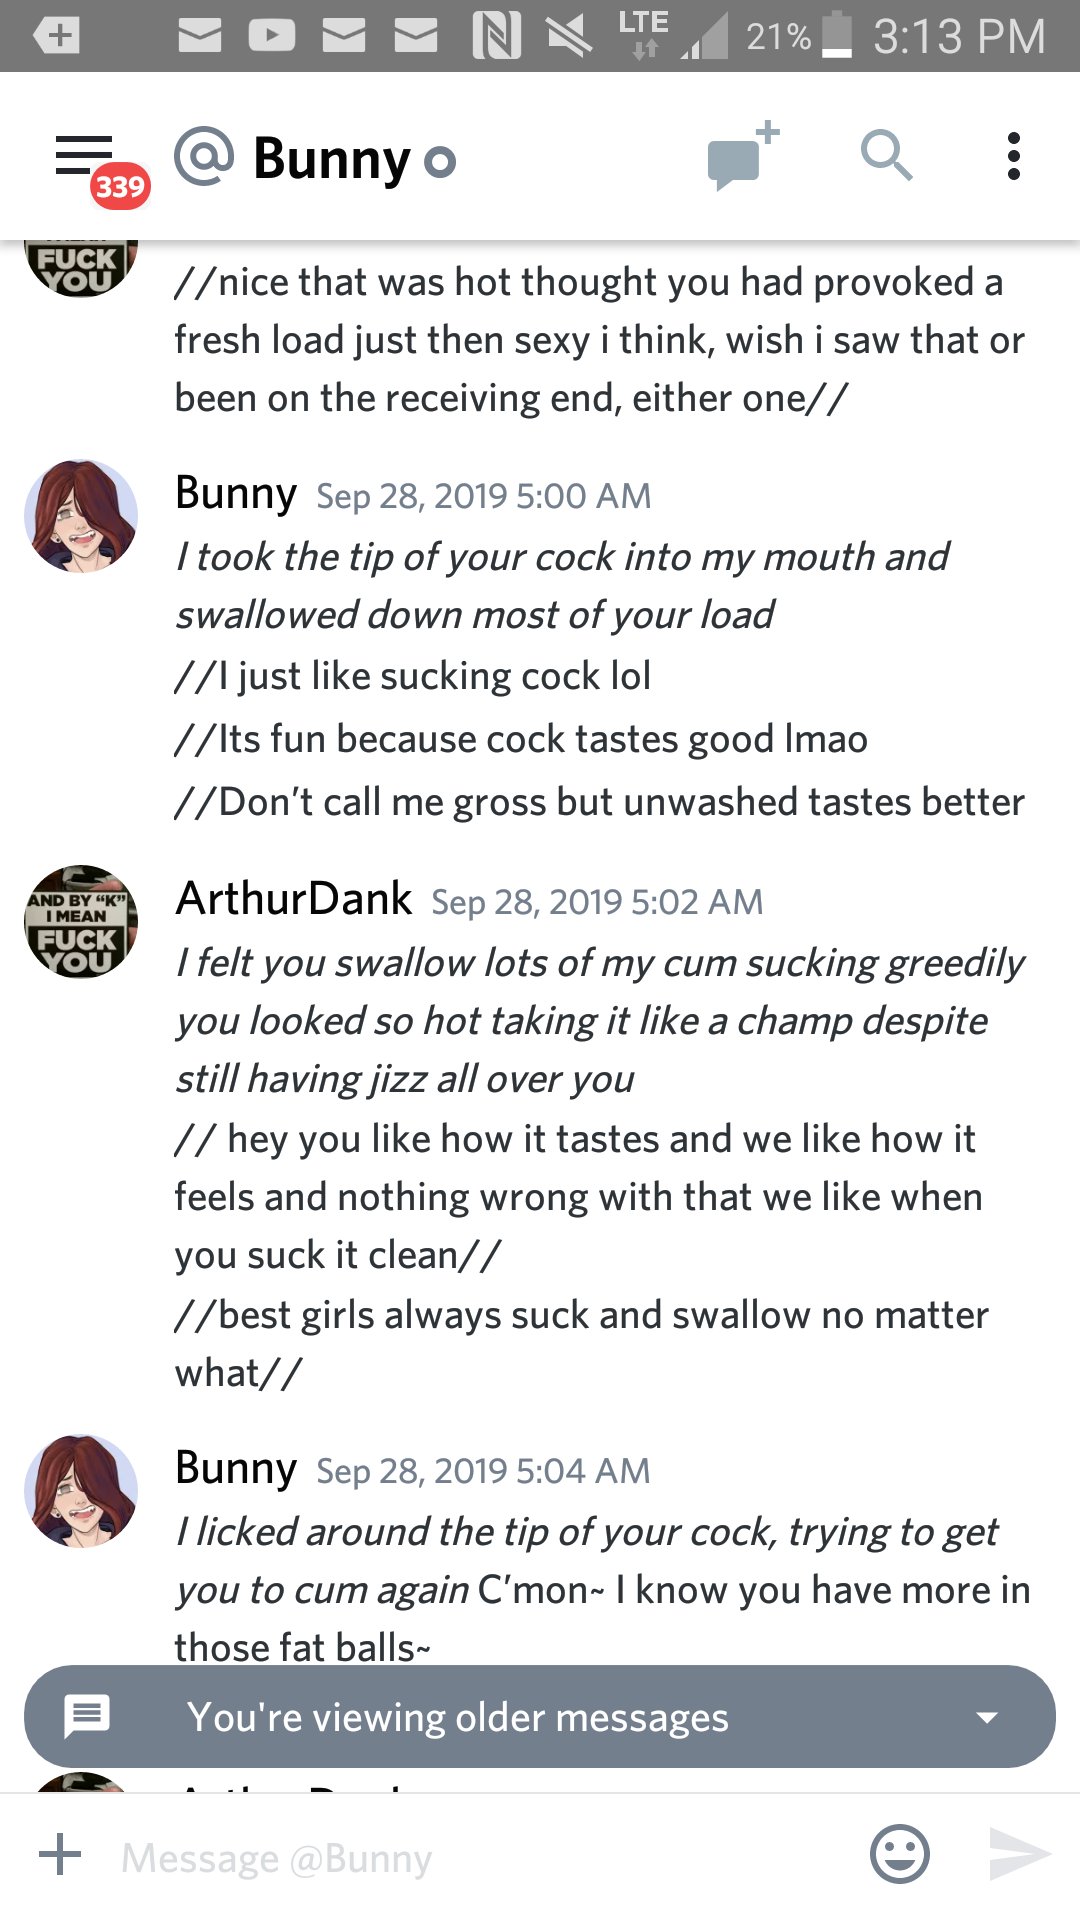Tap the chat bubble icon in banner

[87, 1716]
